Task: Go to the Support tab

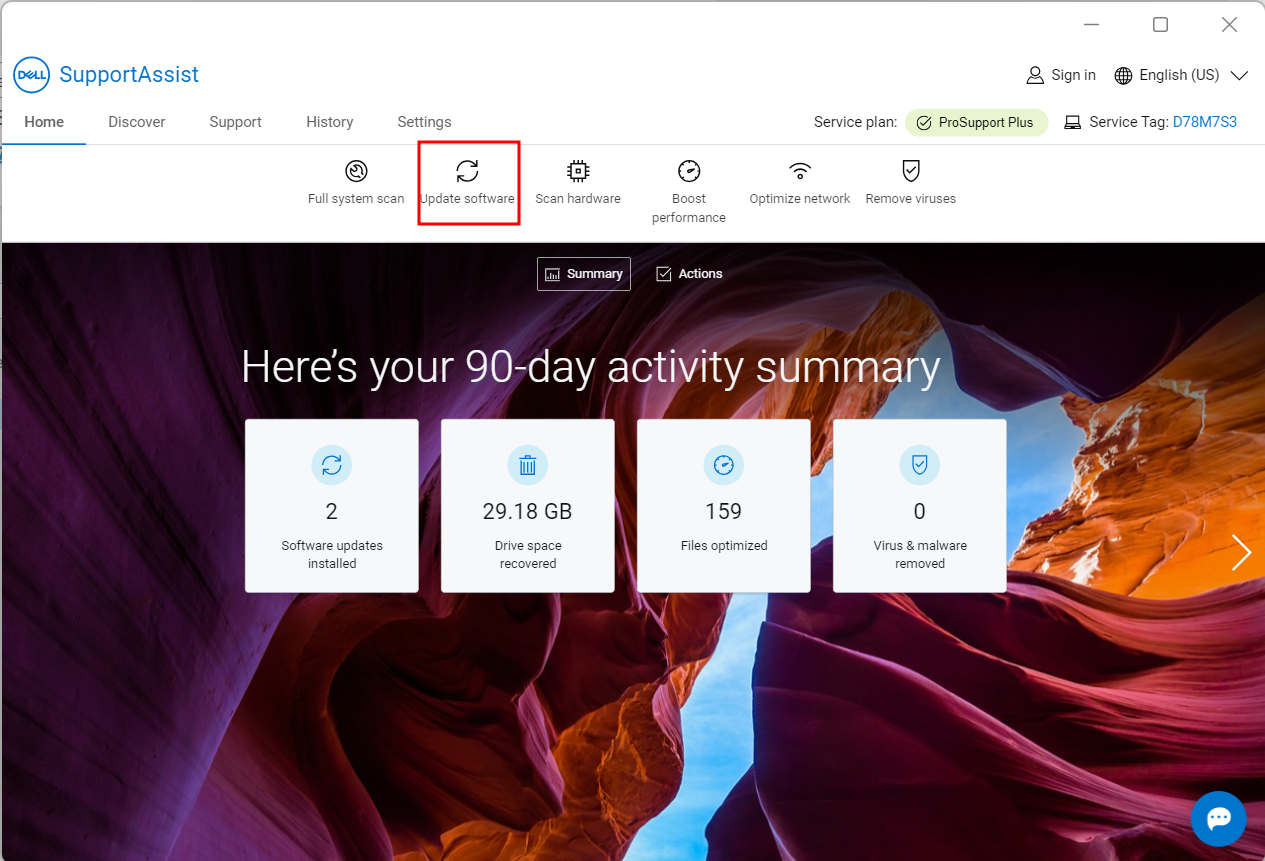Action: tap(235, 122)
